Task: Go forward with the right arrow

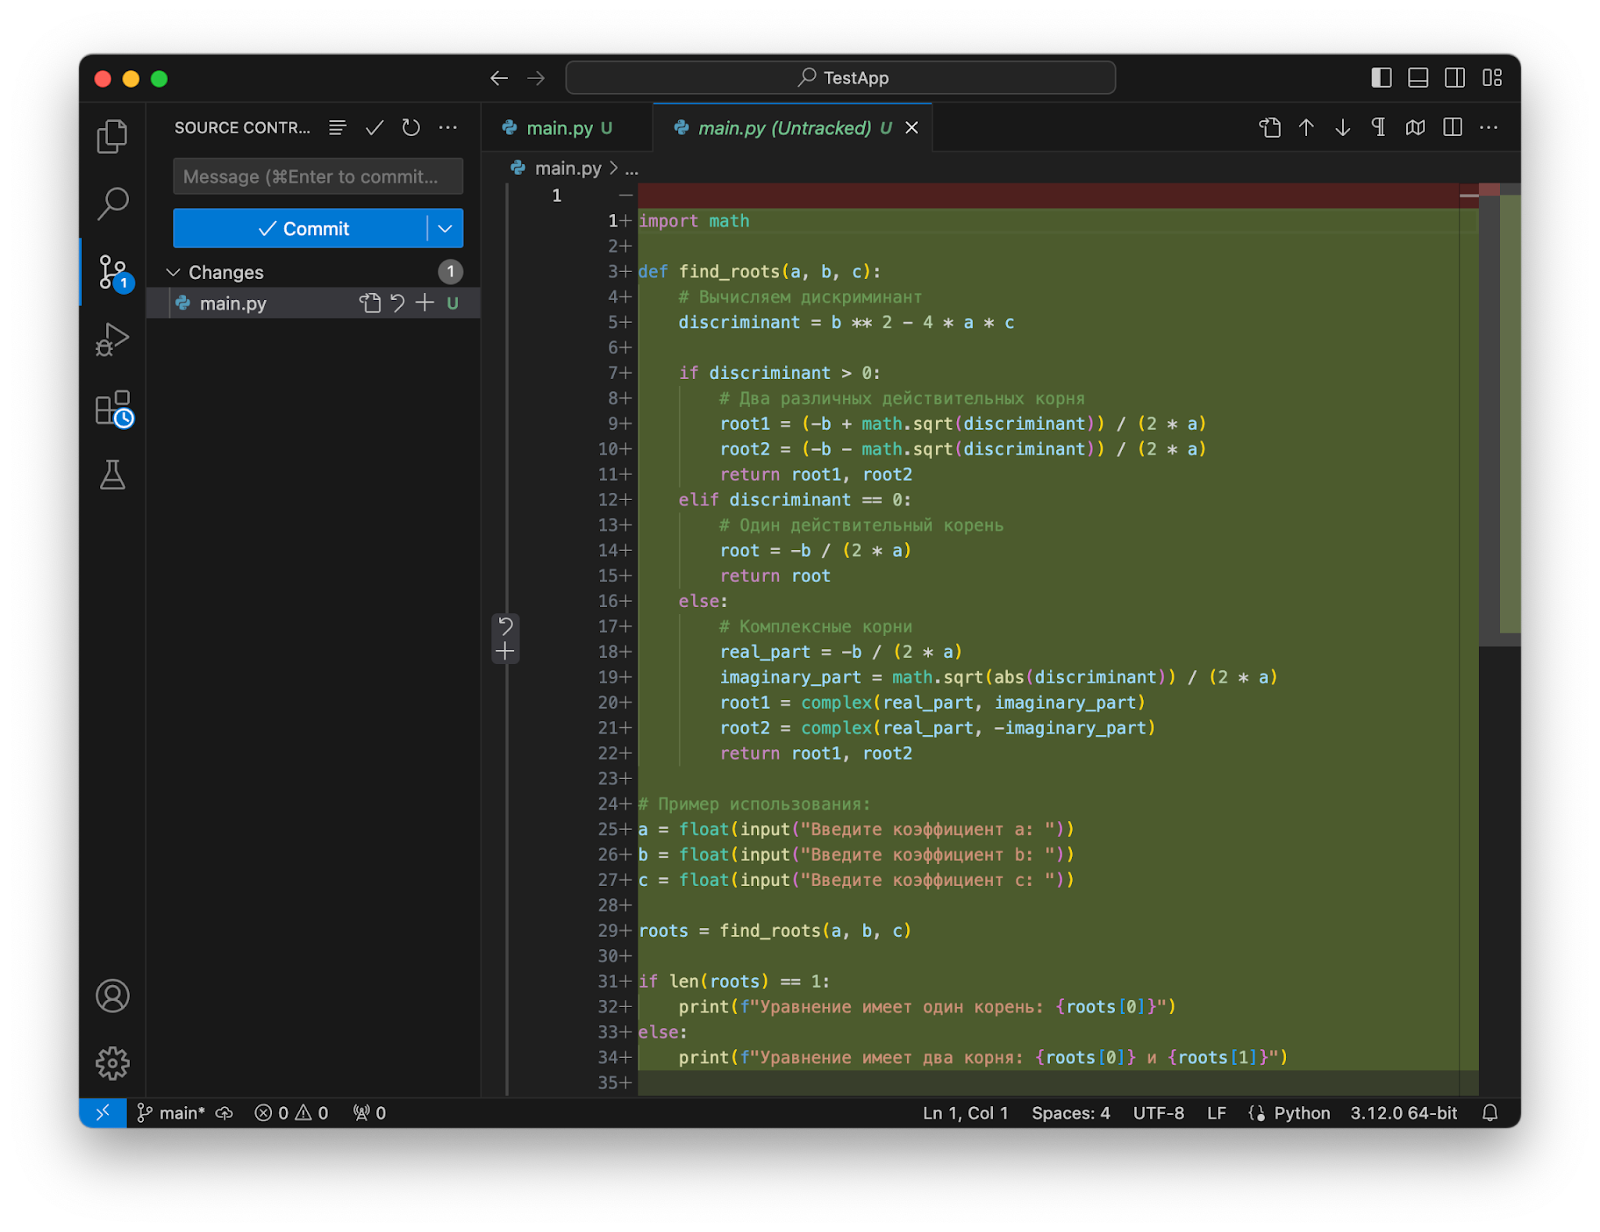Action: (x=536, y=78)
